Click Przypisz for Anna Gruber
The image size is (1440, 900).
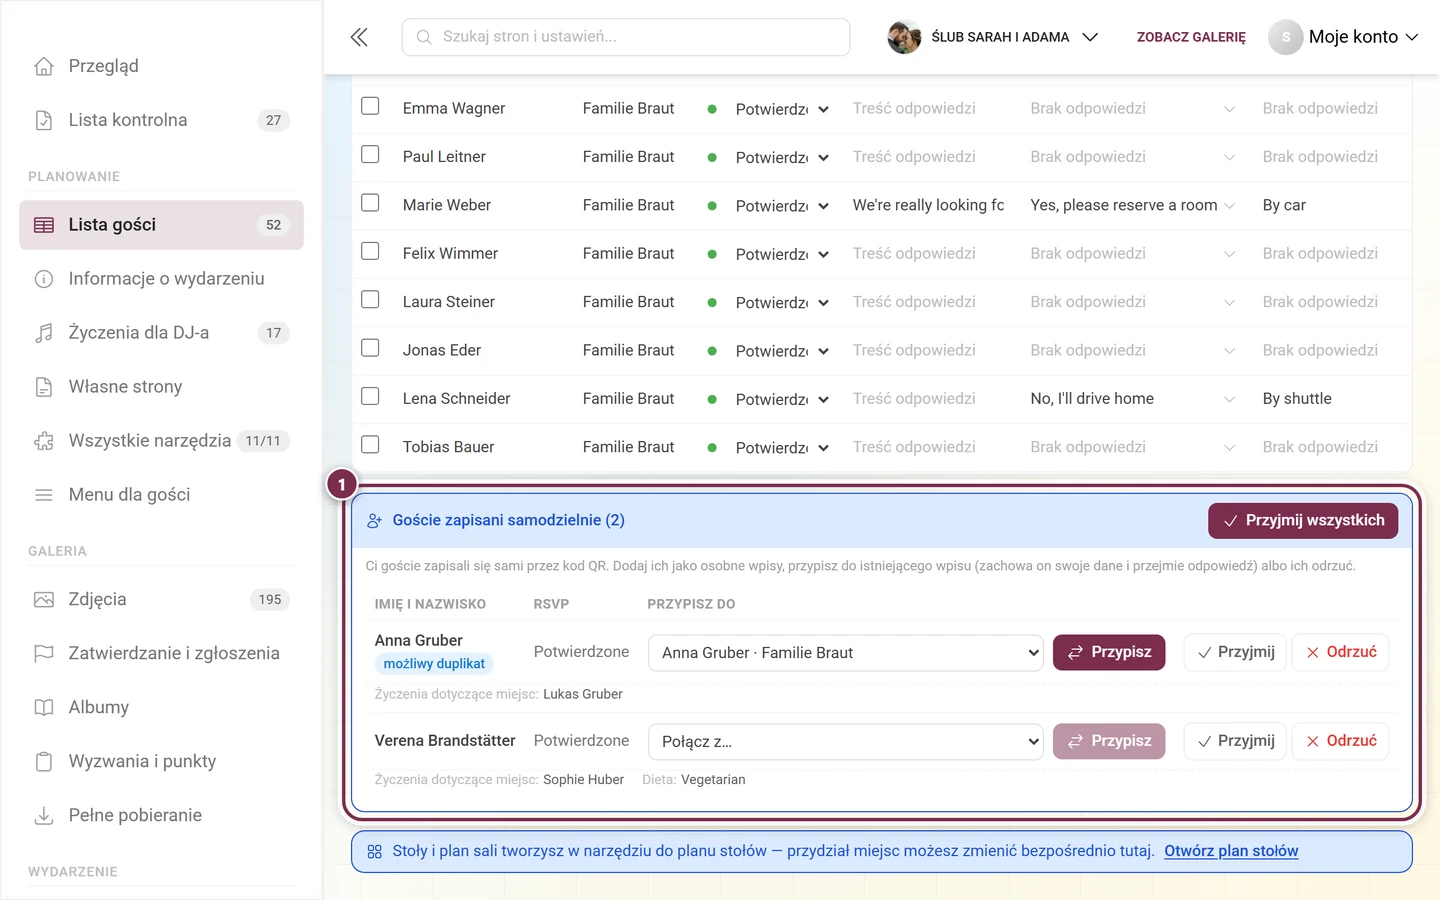(1109, 652)
